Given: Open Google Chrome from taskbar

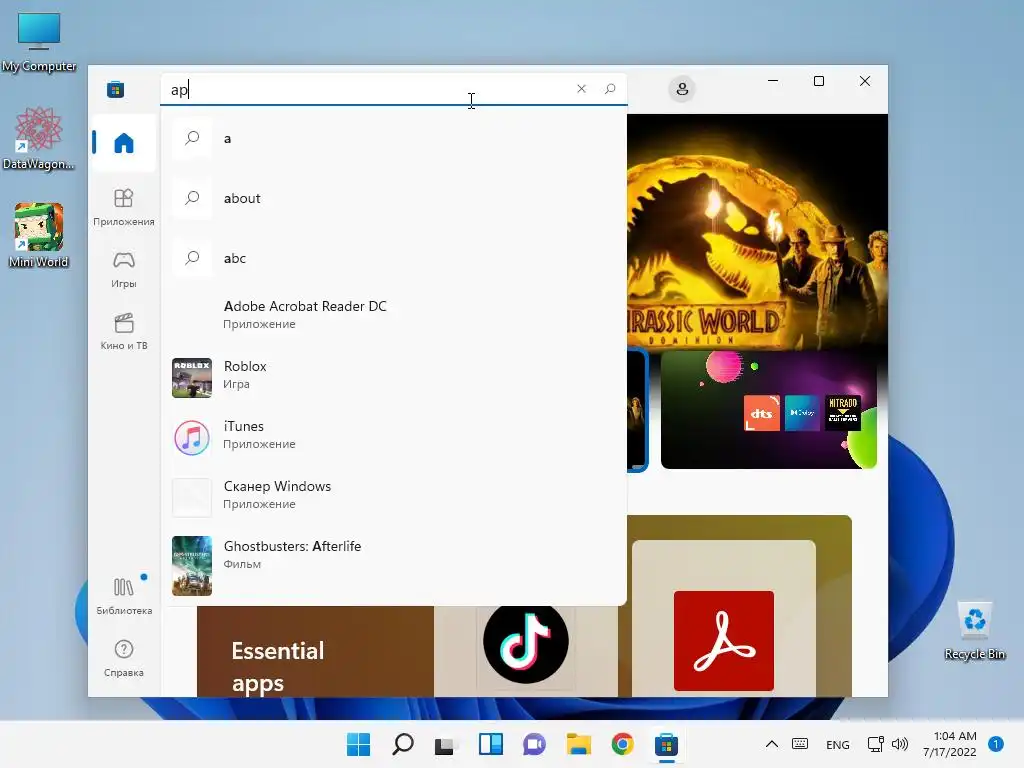Looking at the screenshot, I should [x=622, y=744].
